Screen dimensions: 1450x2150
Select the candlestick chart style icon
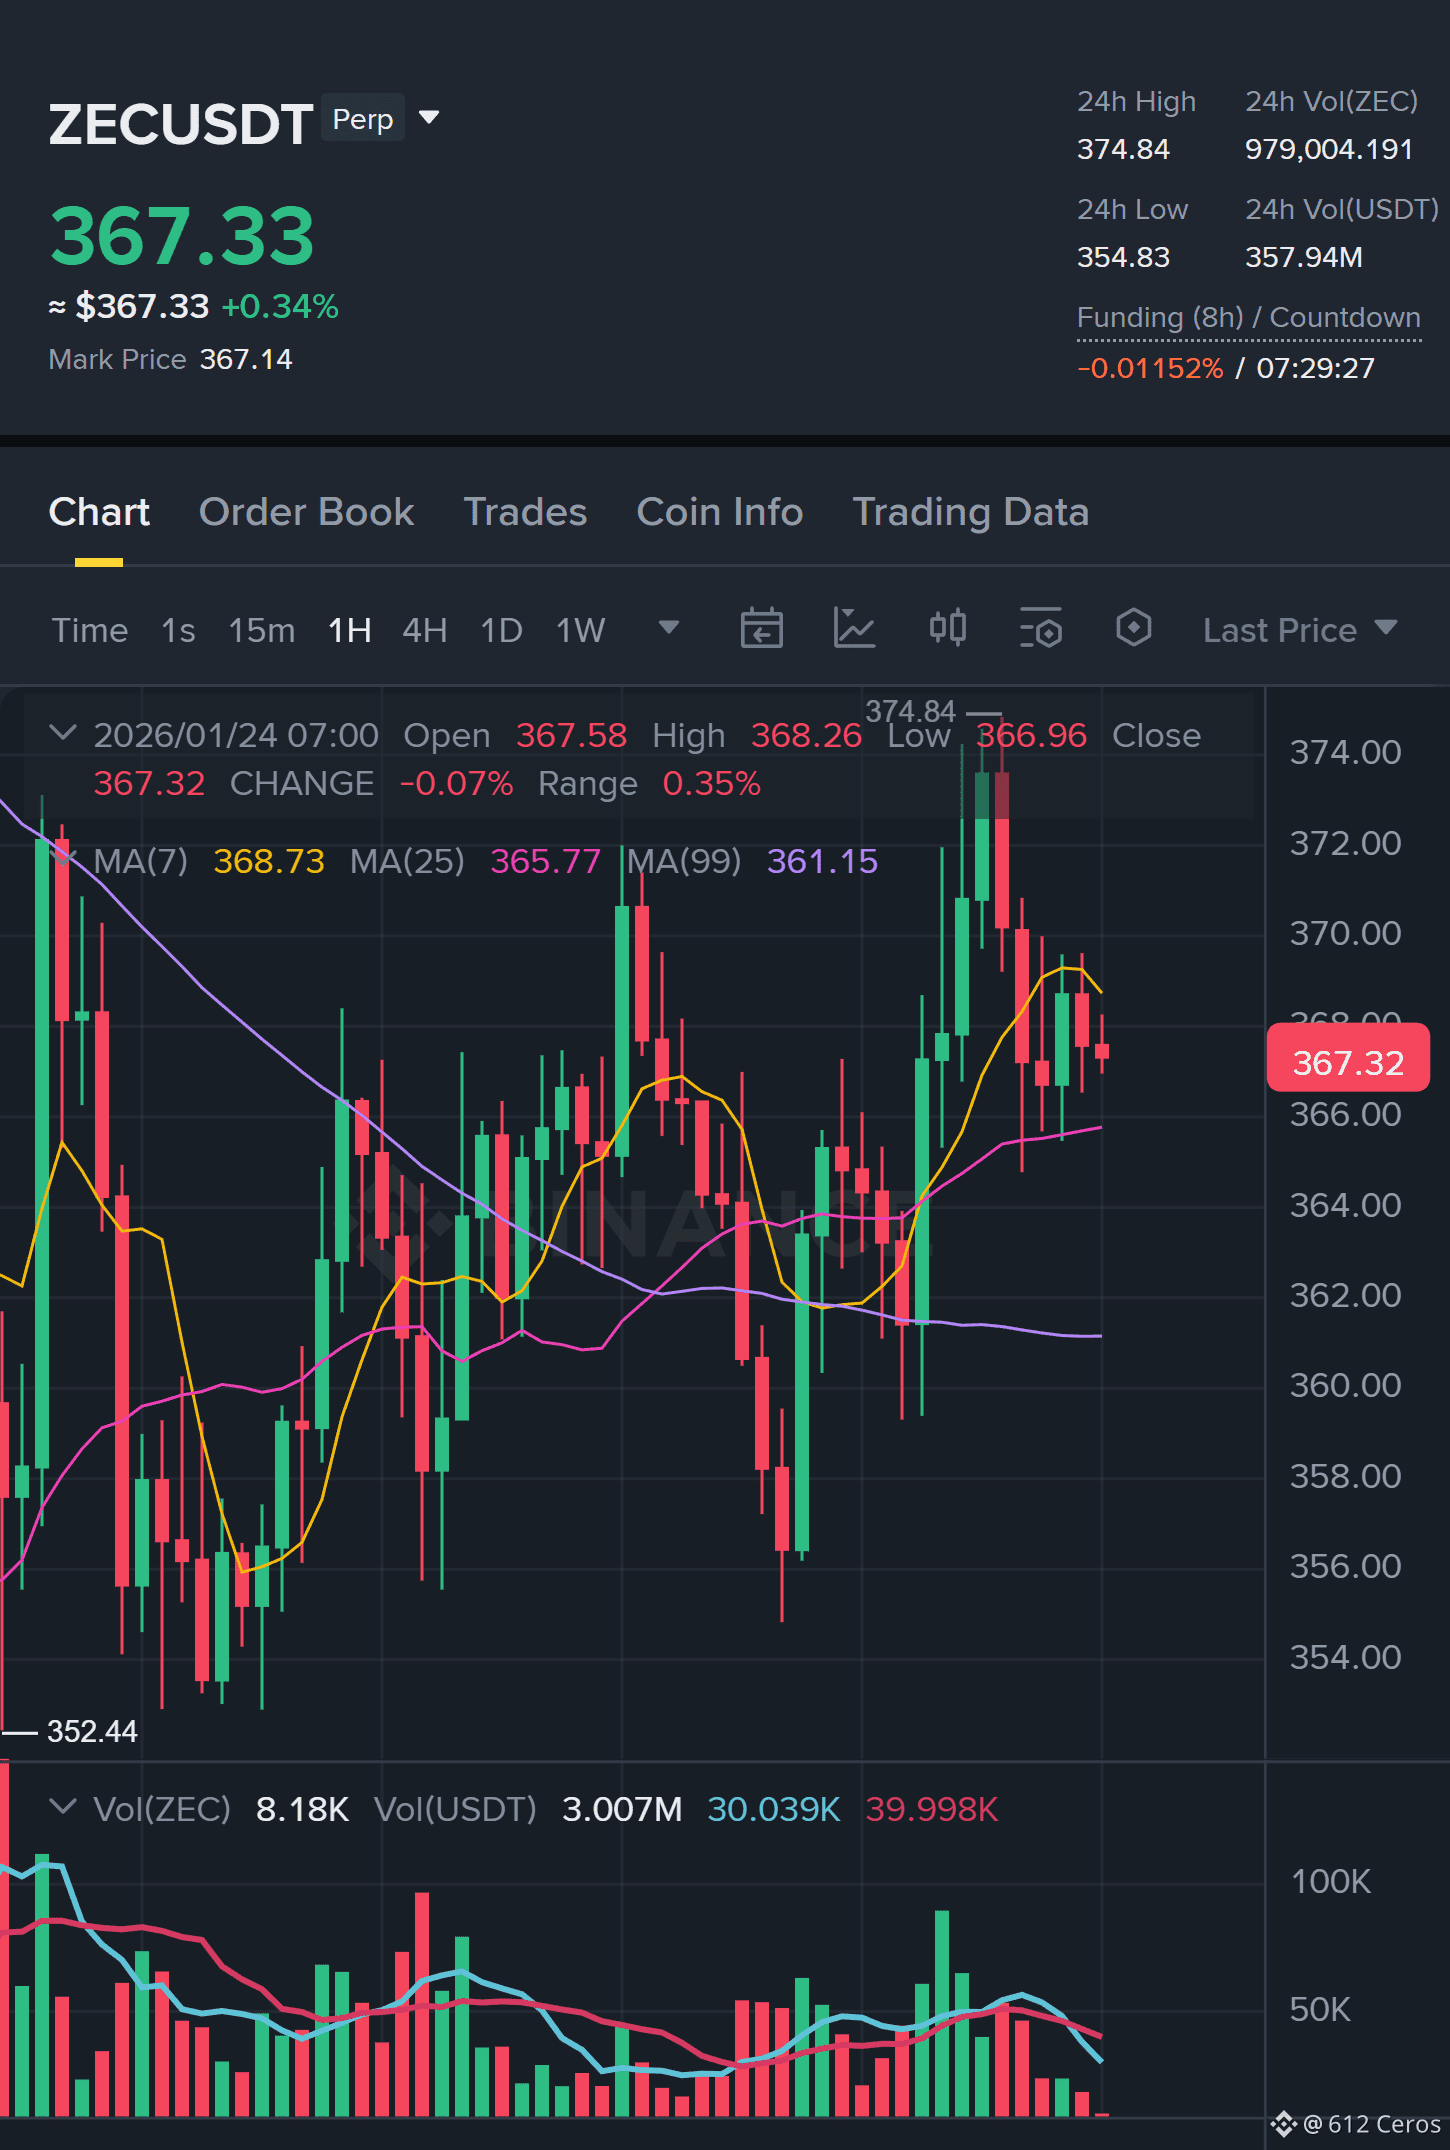coord(947,629)
